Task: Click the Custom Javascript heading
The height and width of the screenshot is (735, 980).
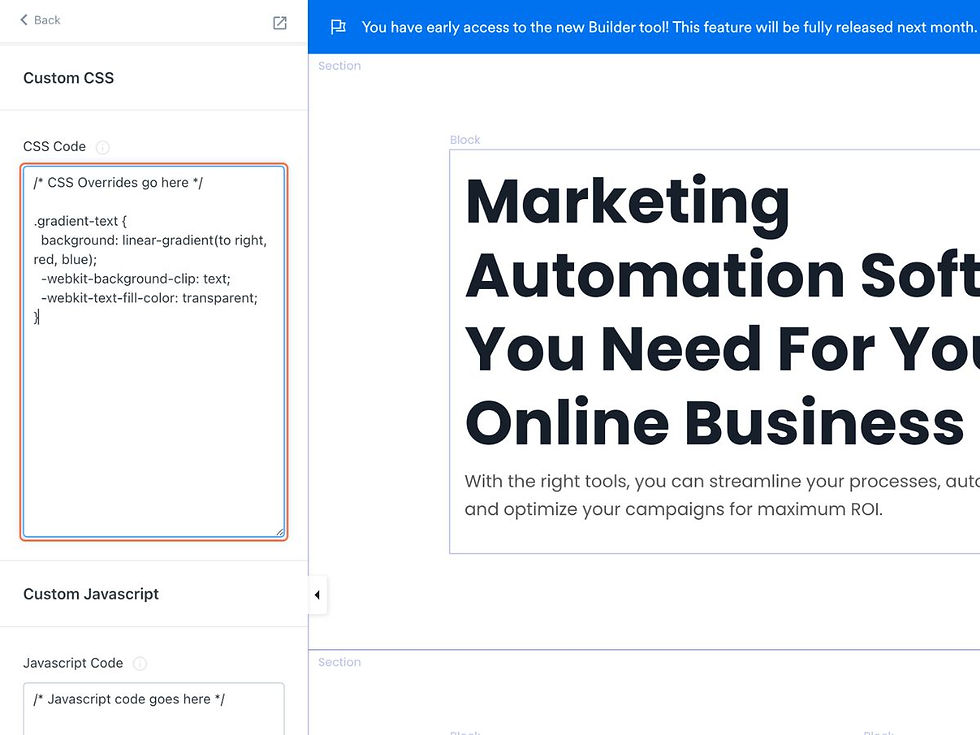Action: [91, 594]
